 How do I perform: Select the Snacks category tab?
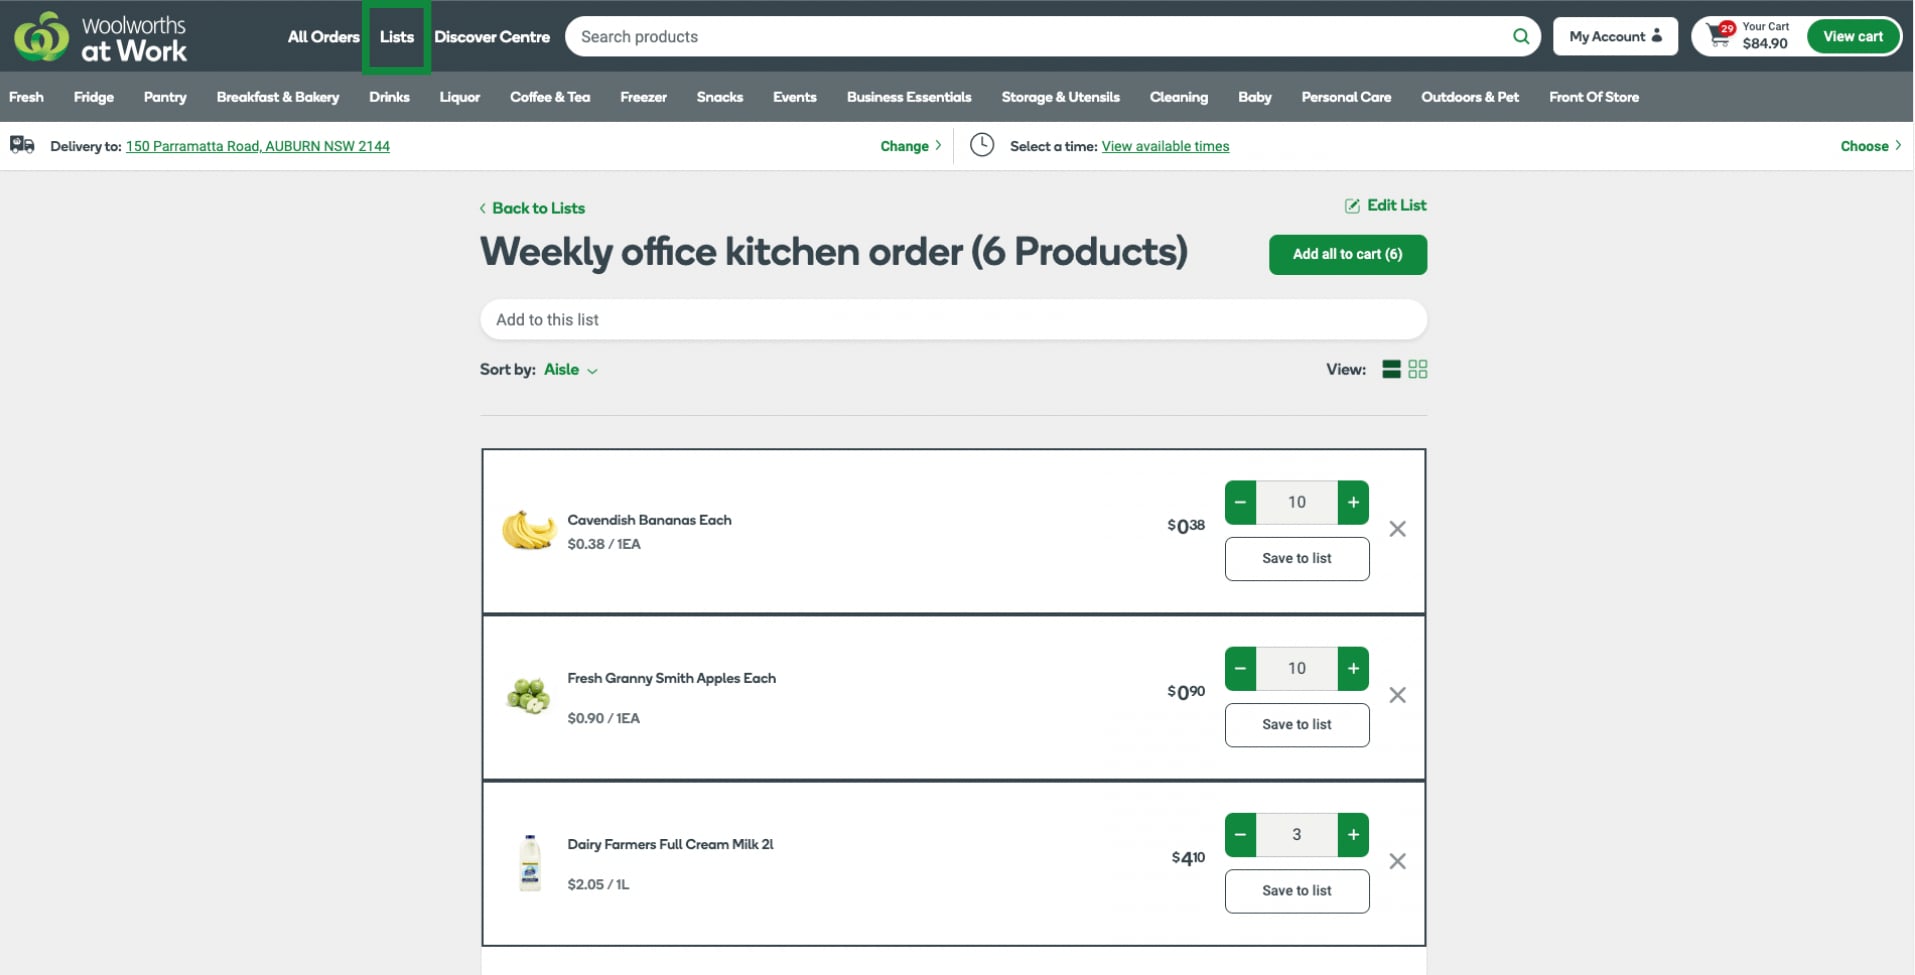tap(719, 97)
